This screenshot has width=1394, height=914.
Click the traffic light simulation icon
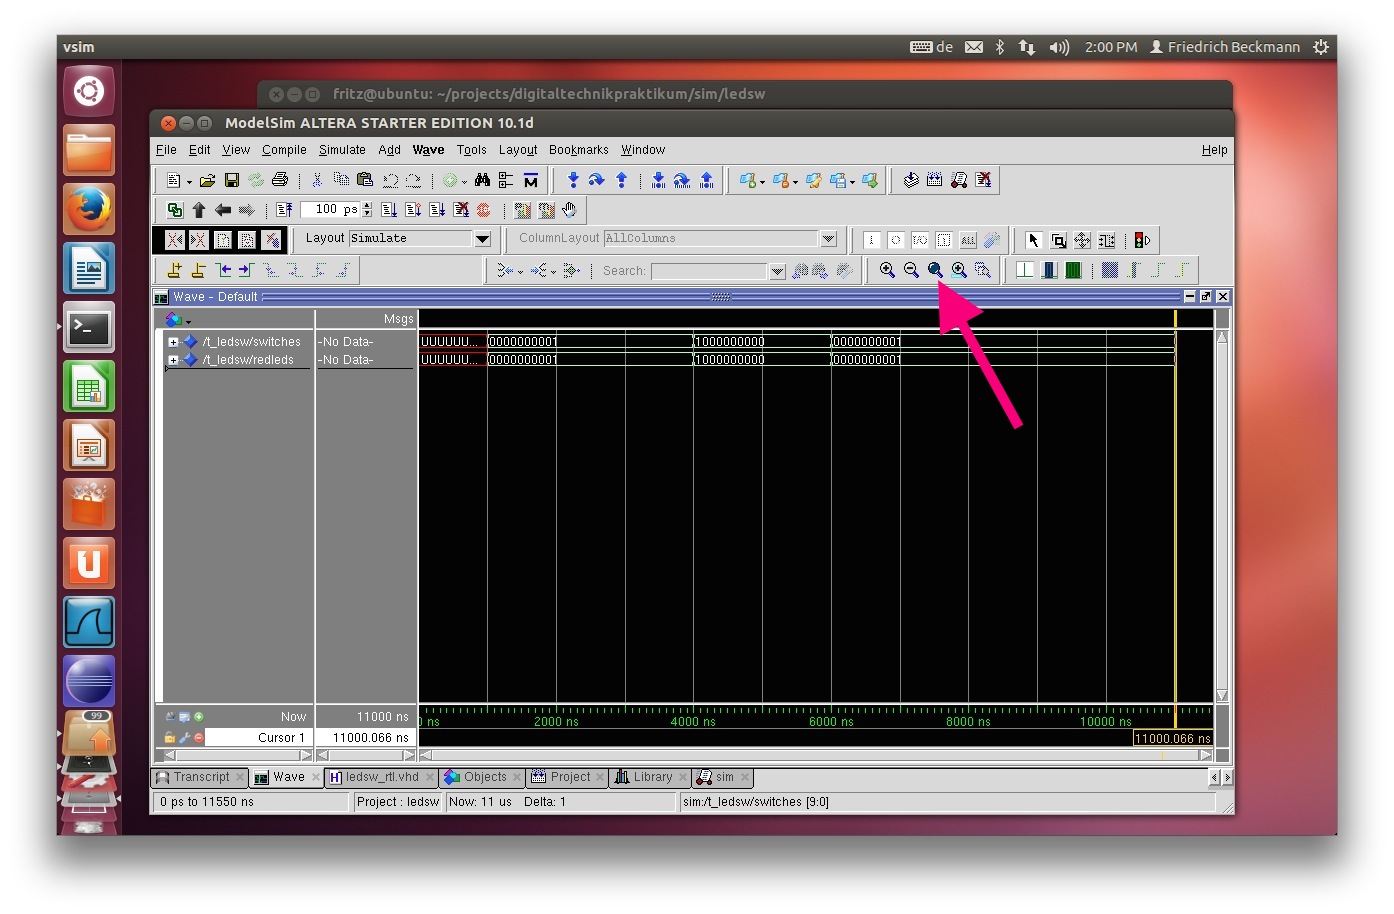coord(1141,240)
